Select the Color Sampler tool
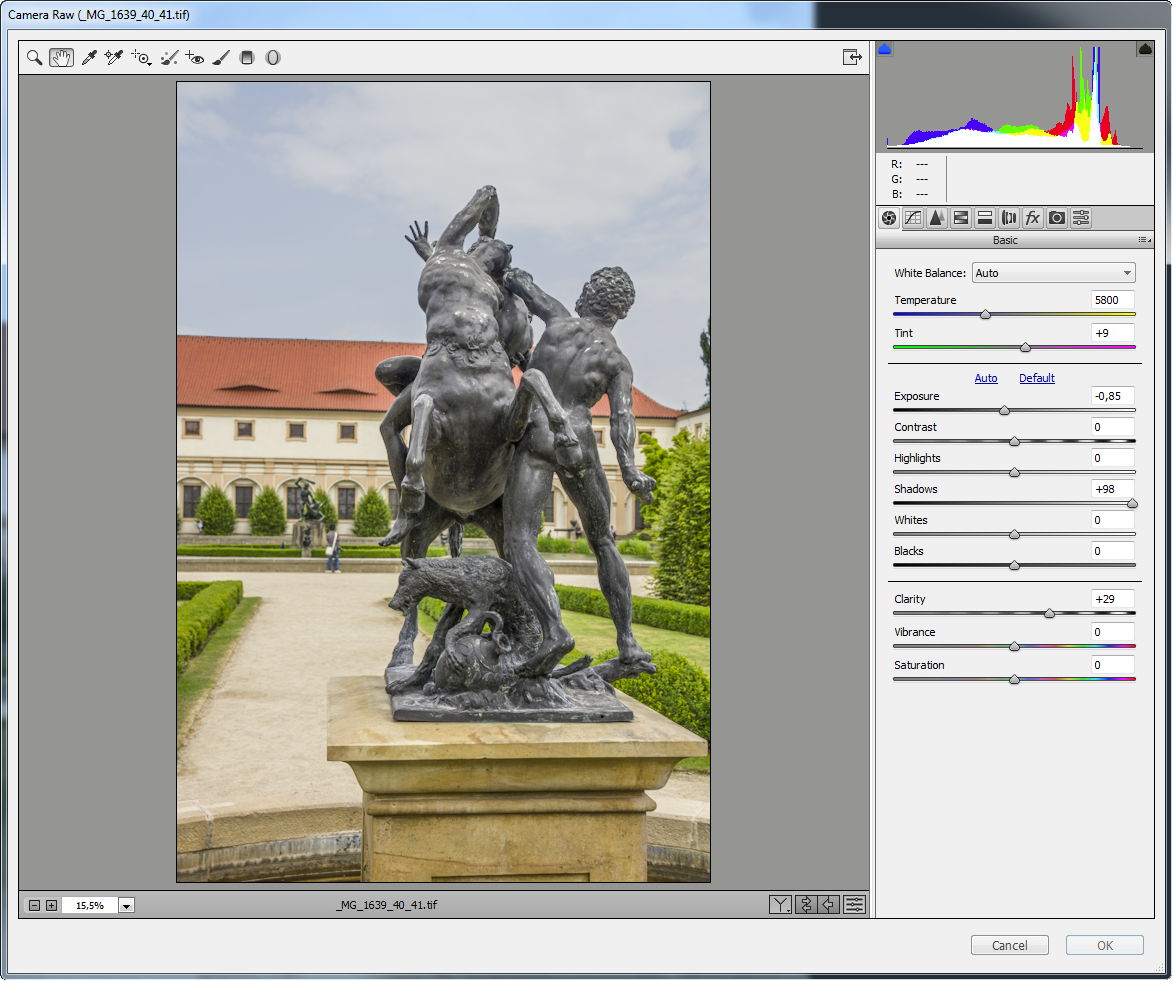Viewport: 1173px width, 981px height. coord(113,58)
